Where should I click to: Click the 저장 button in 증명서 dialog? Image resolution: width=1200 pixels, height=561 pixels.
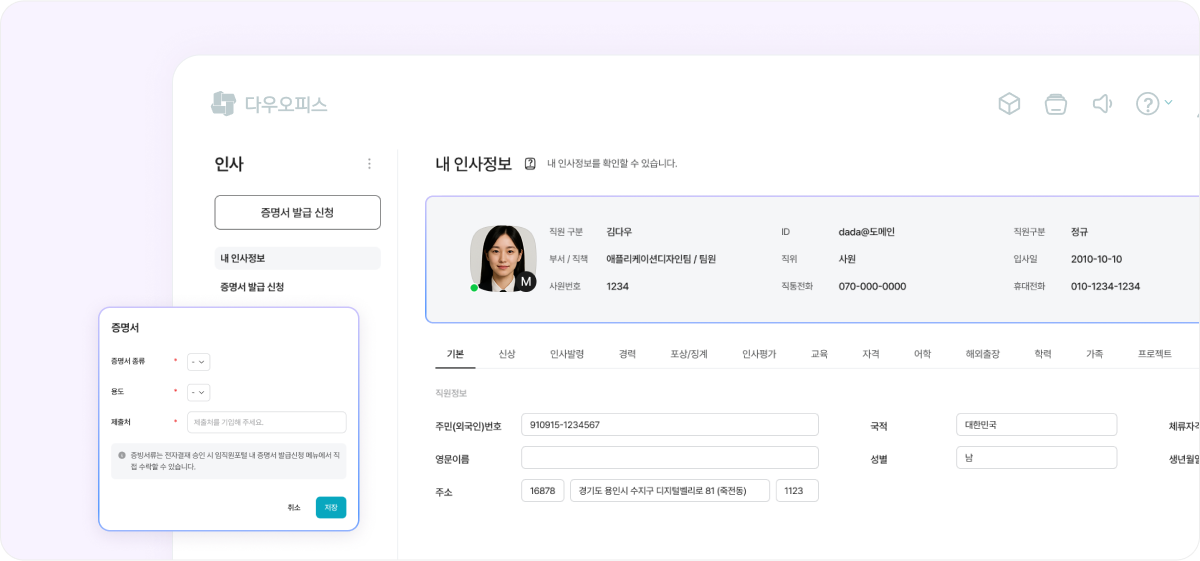pyautogui.click(x=331, y=507)
